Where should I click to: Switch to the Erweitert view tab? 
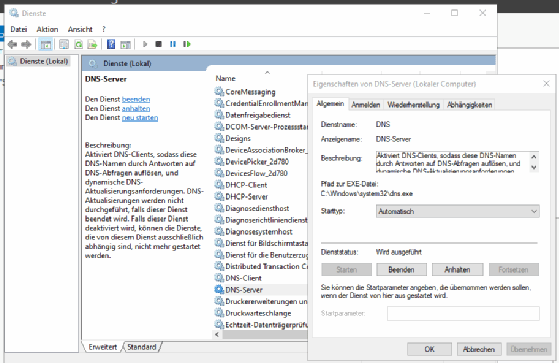click(x=103, y=347)
